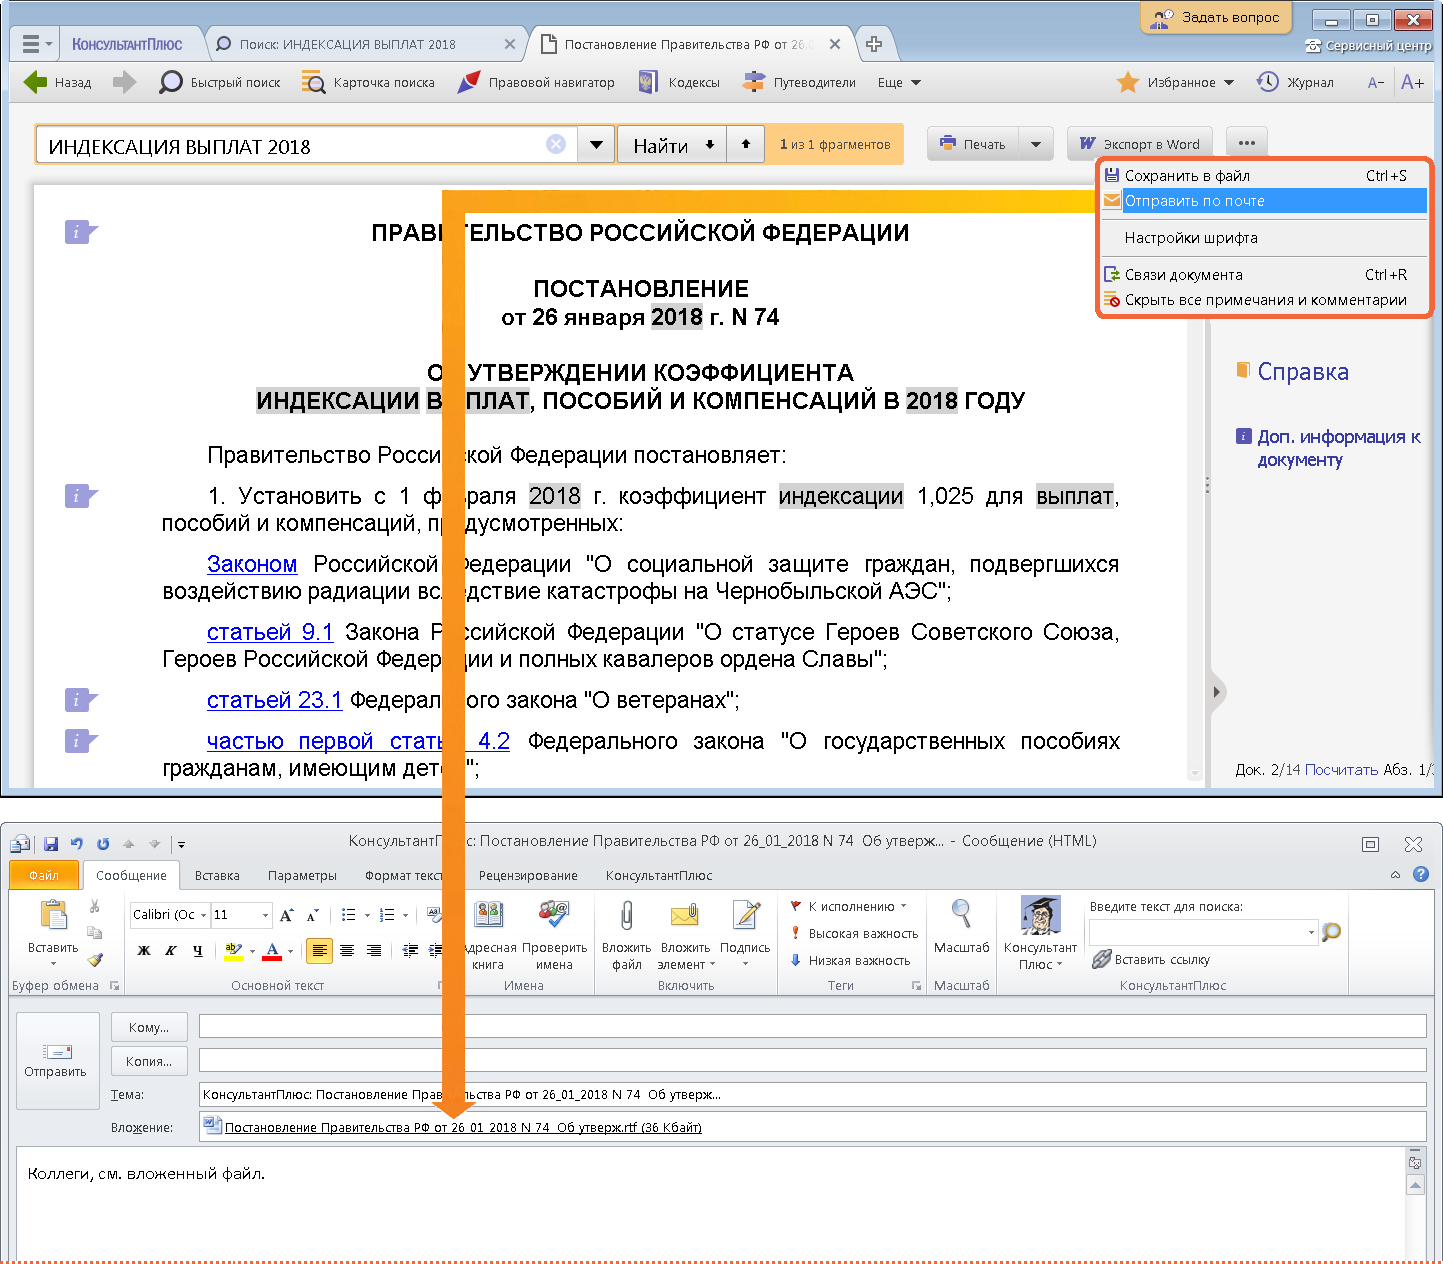Open Правовой навигатор

[536, 82]
